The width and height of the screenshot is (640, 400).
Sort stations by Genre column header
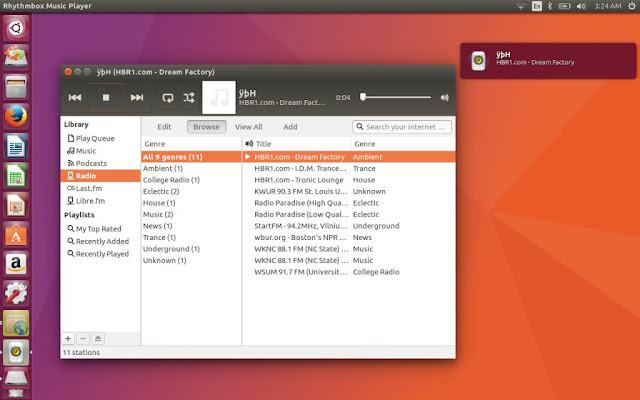click(403, 144)
